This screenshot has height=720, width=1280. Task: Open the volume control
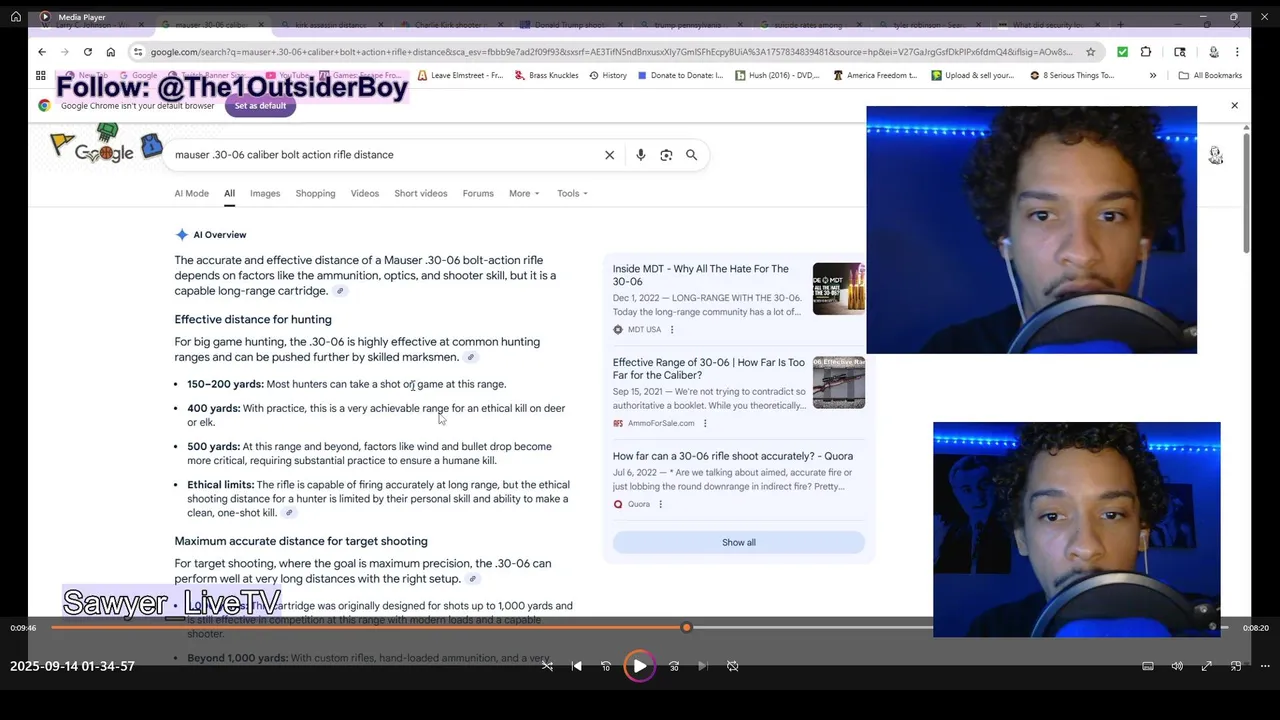[x=1177, y=666]
